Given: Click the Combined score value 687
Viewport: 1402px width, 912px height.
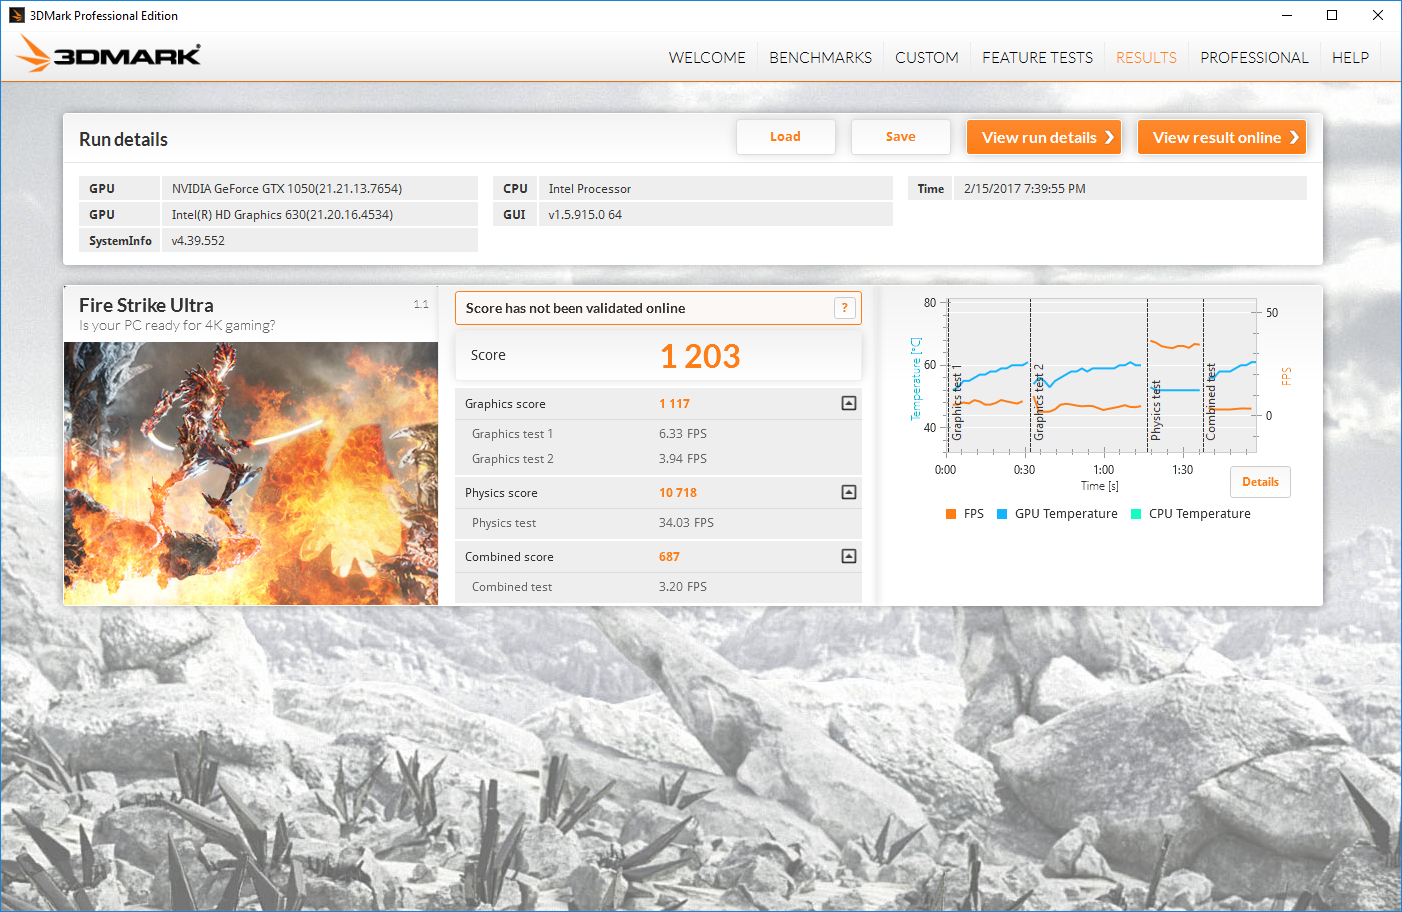Looking at the screenshot, I should 669,557.
